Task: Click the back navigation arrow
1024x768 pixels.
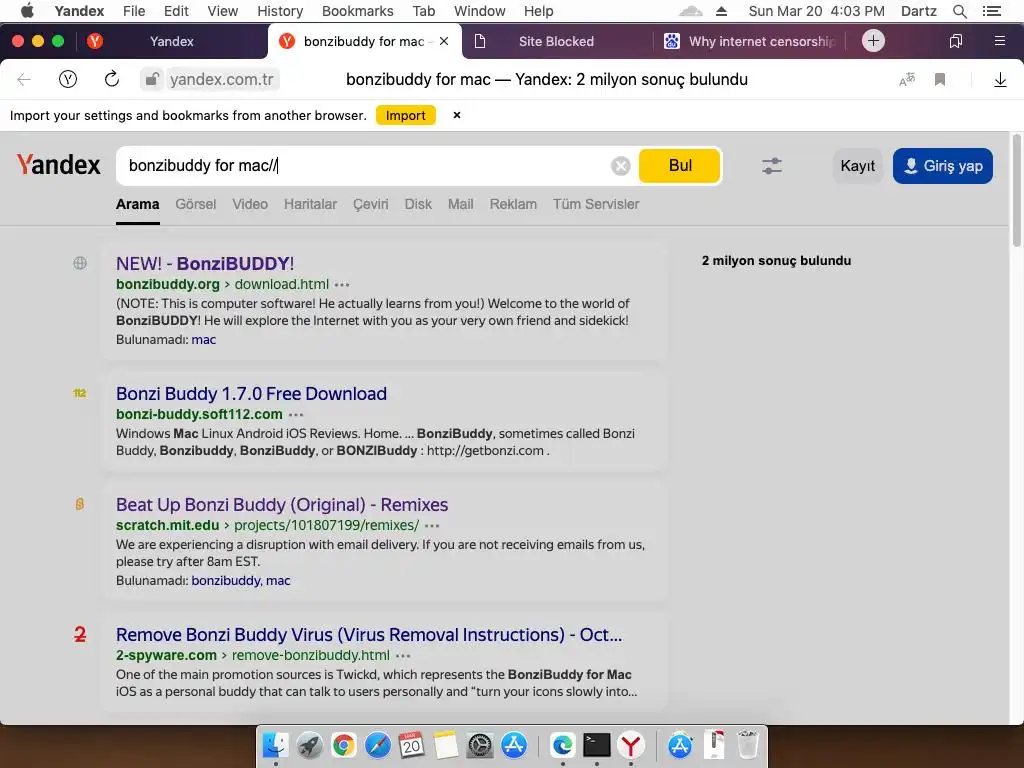Action: coord(24,80)
